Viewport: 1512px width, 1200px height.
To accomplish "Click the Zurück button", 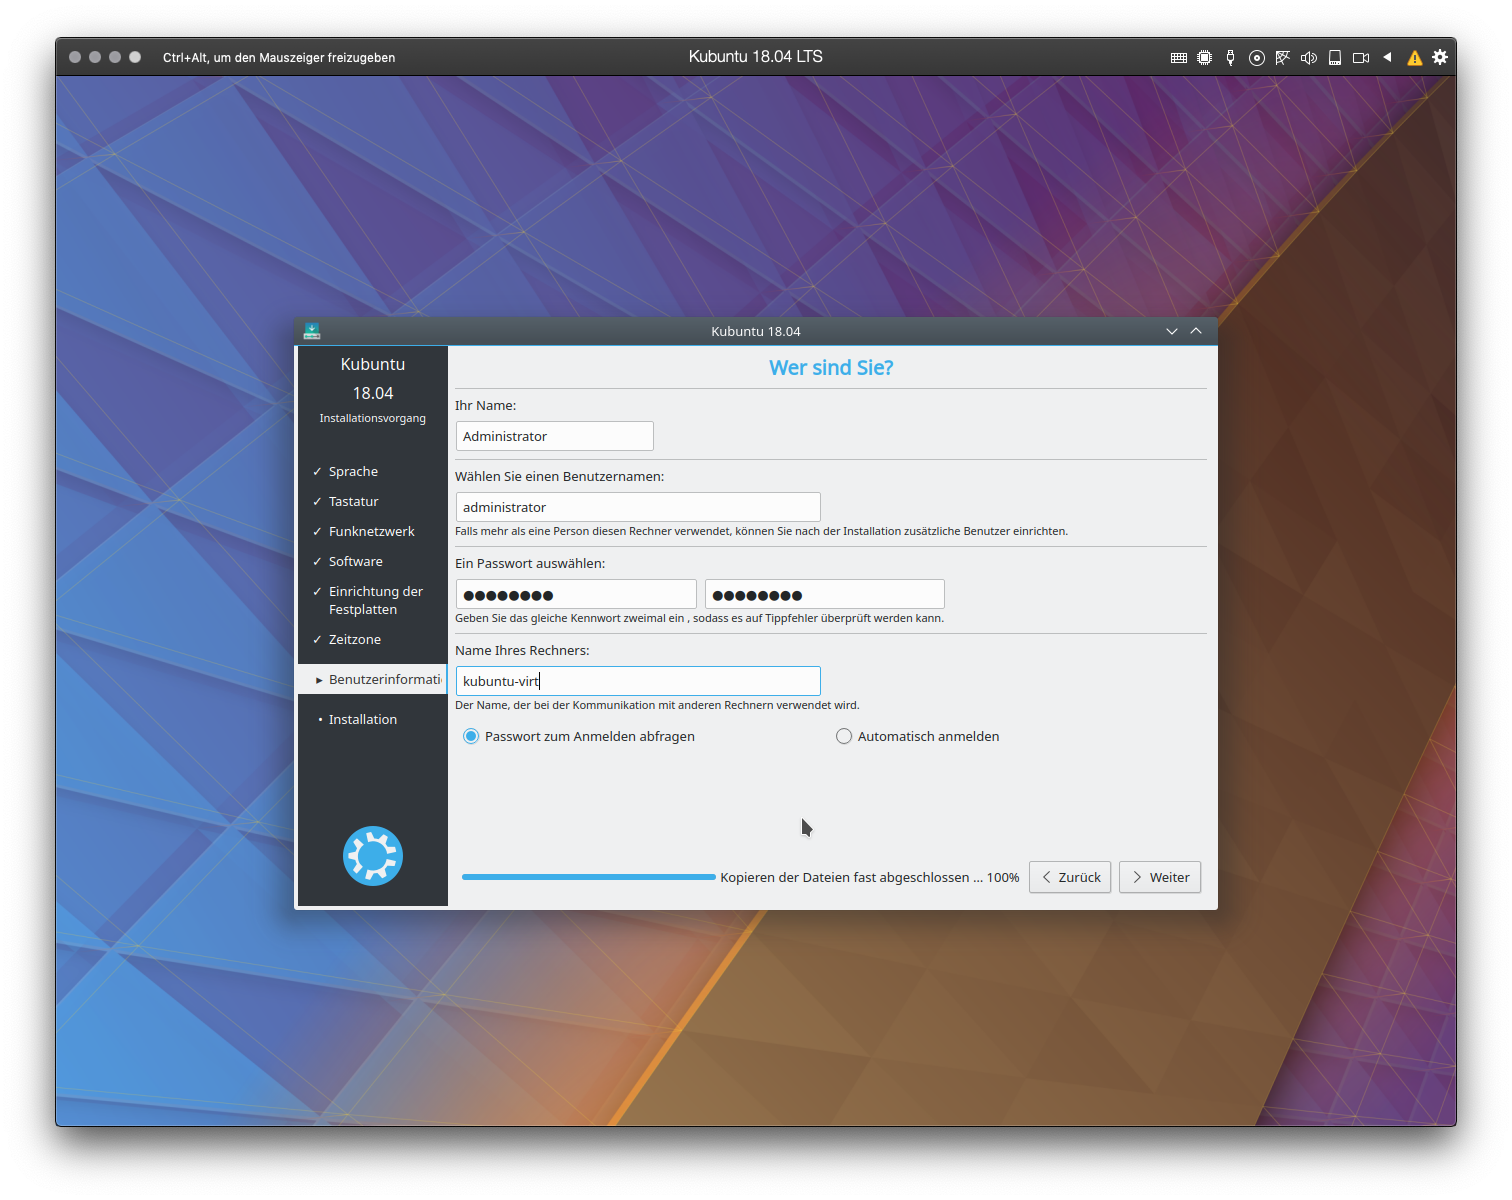I will [x=1070, y=877].
